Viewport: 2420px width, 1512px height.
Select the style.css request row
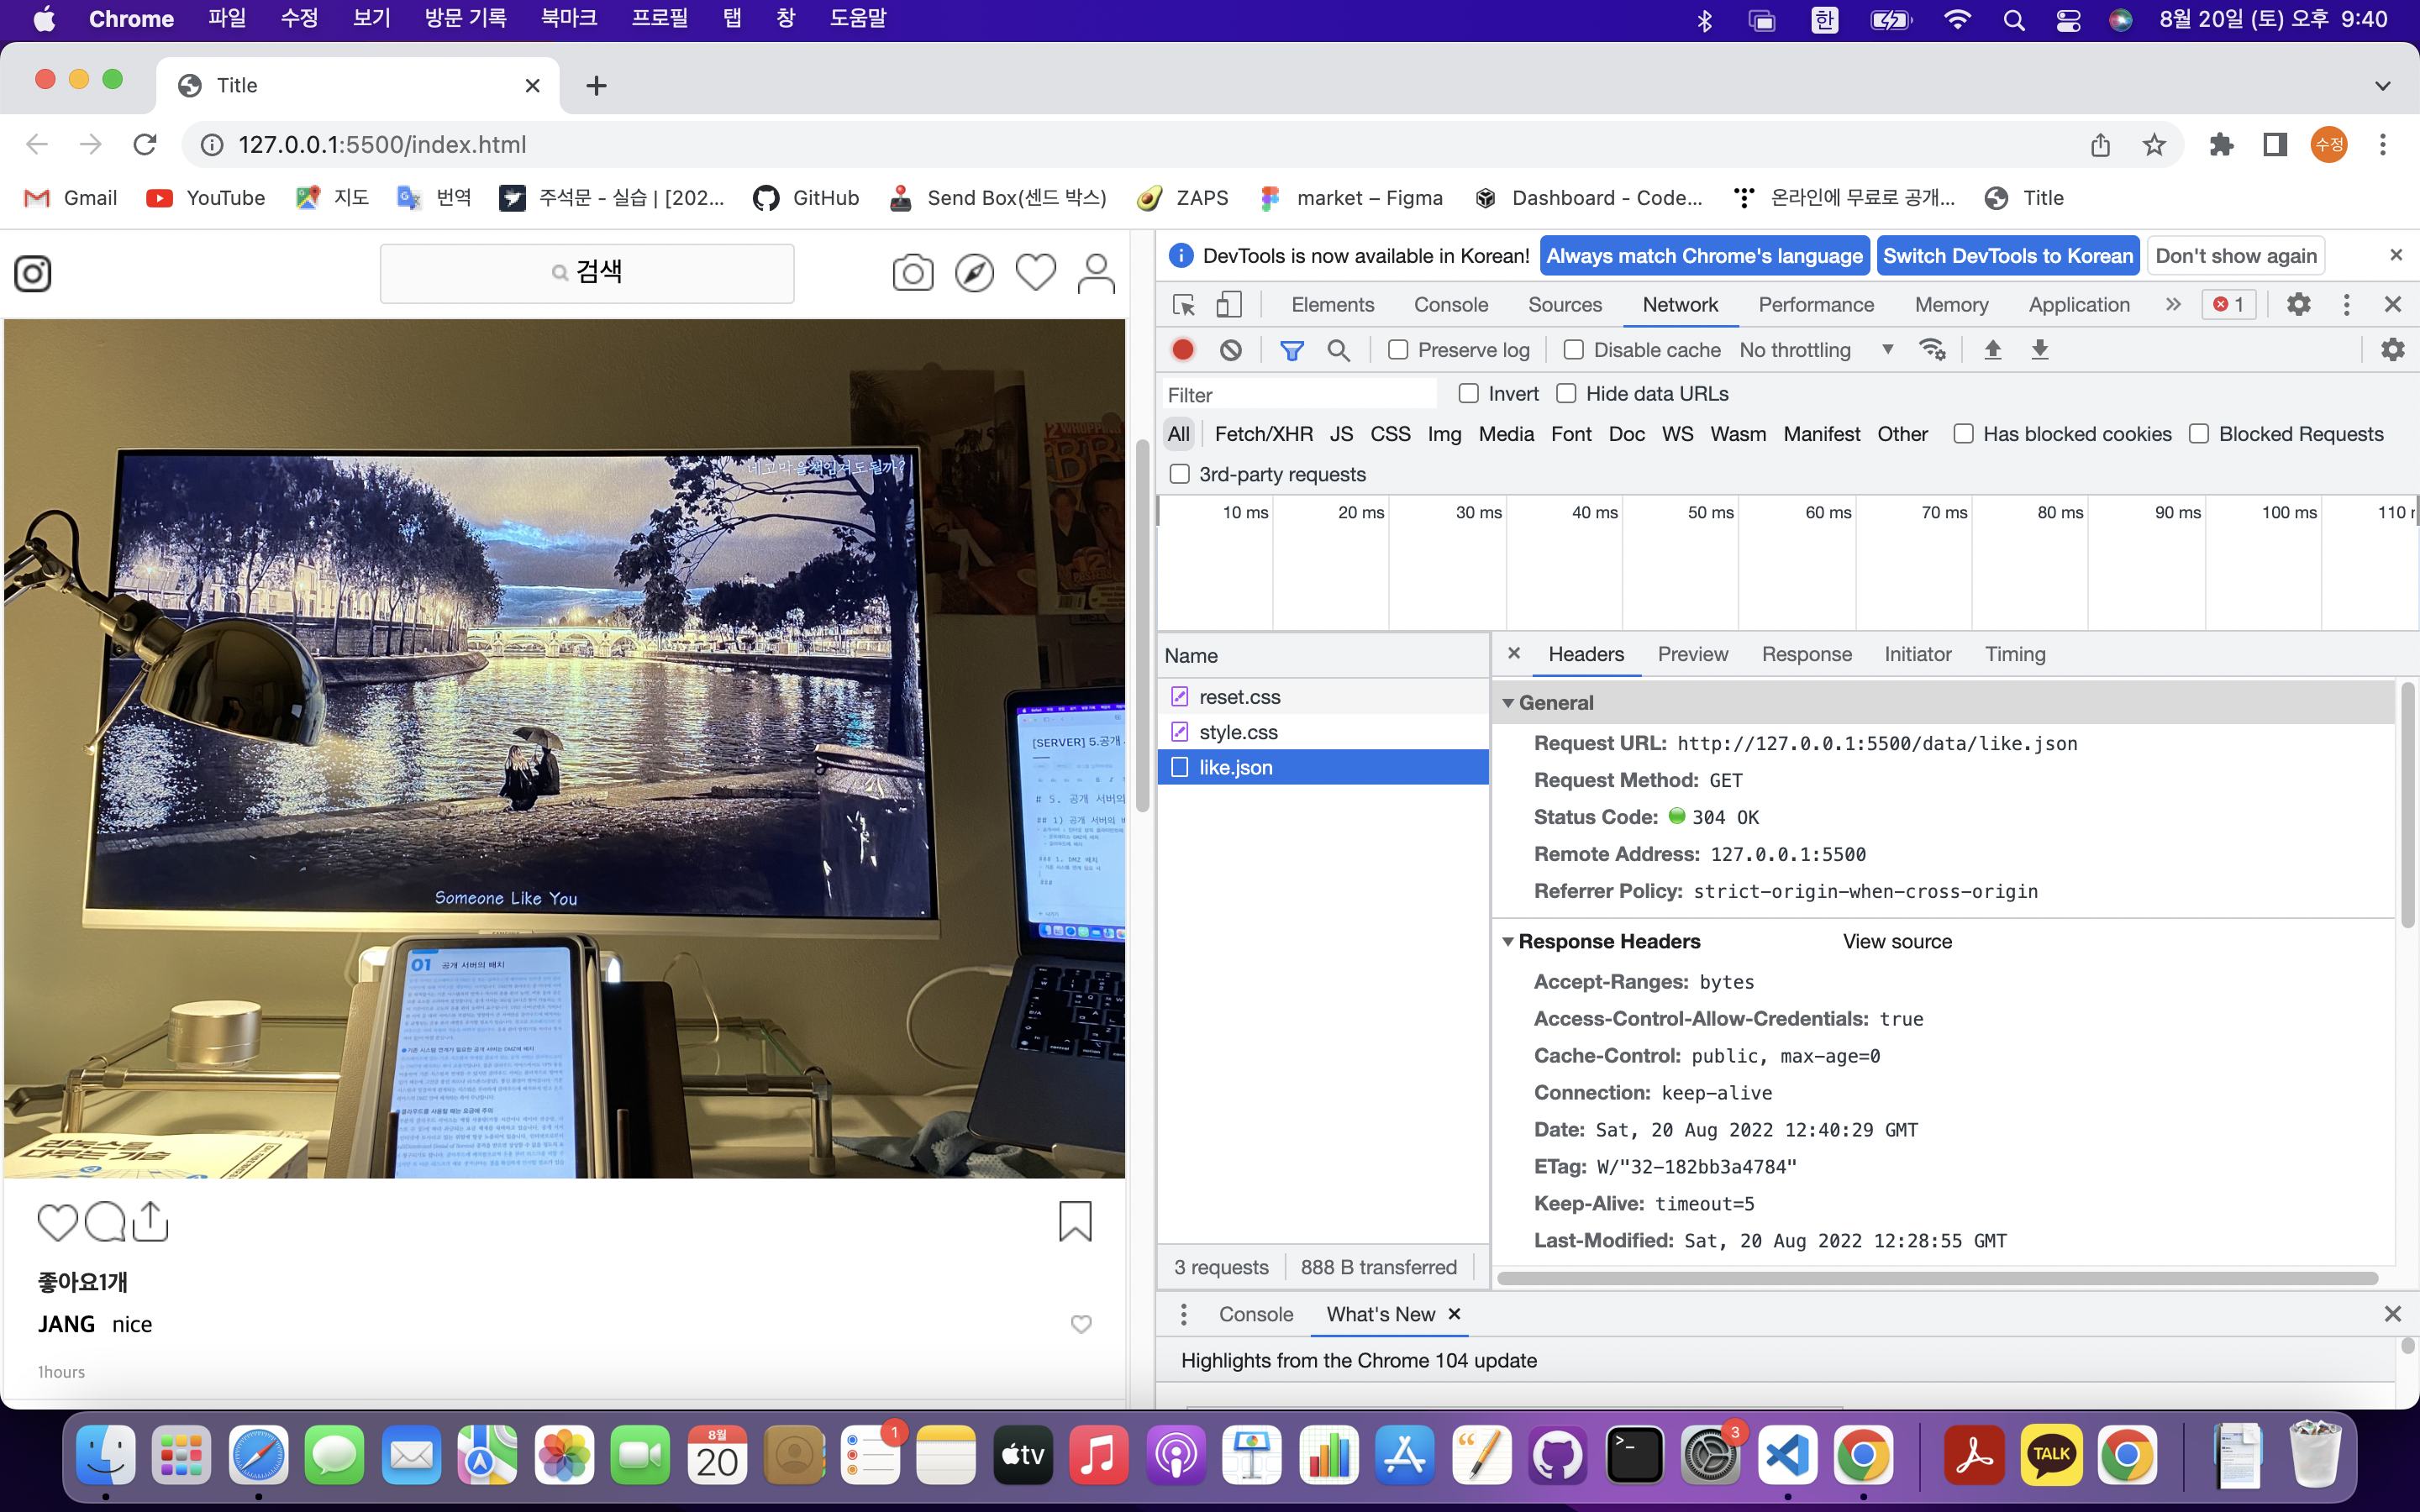(x=1323, y=732)
